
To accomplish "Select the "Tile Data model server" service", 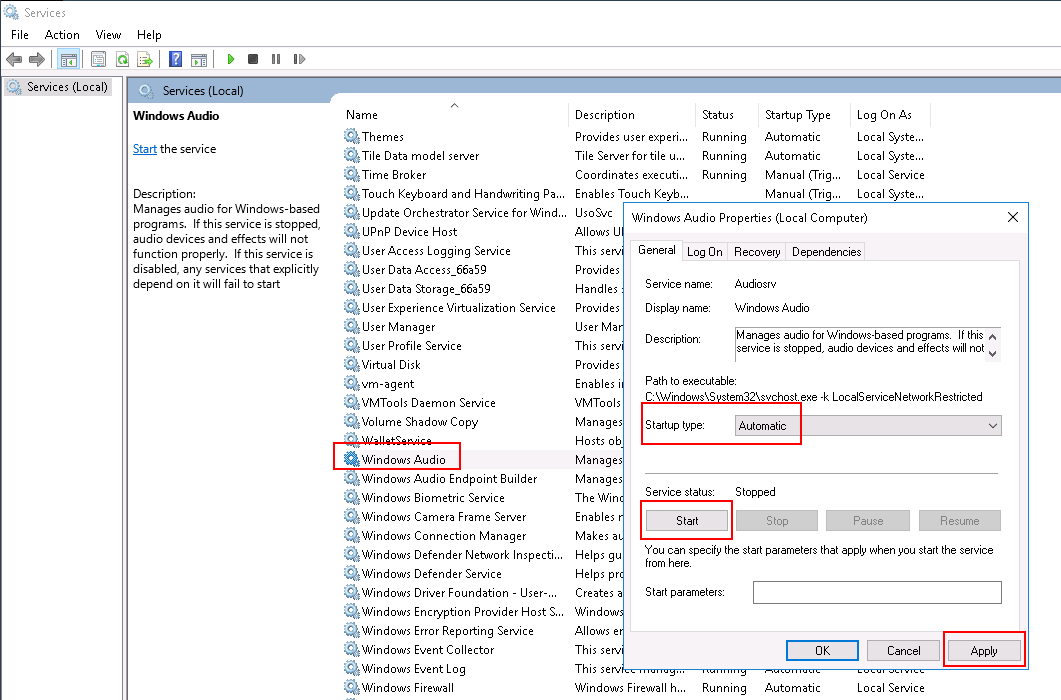I will pyautogui.click(x=420, y=156).
